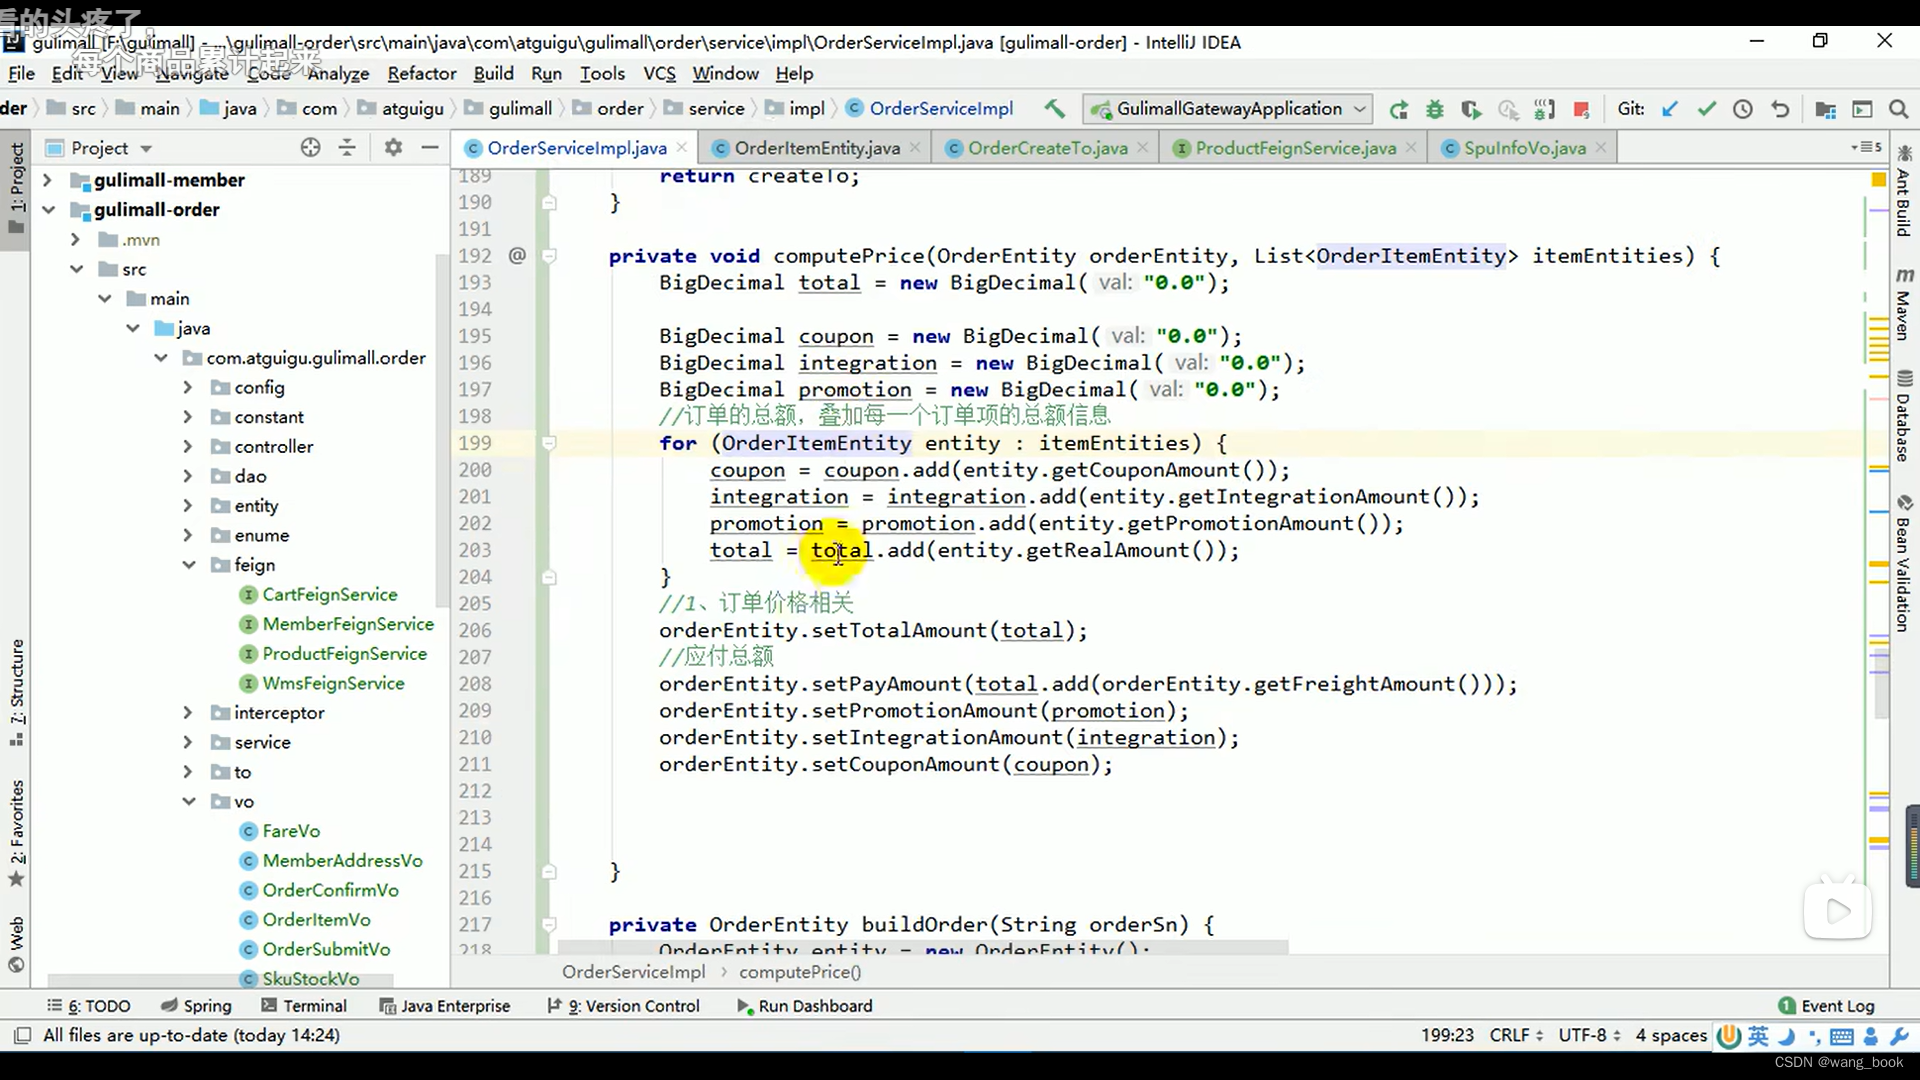The height and width of the screenshot is (1080, 1920).
Task: Open the Database tool window
Action: tap(1903, 416)
